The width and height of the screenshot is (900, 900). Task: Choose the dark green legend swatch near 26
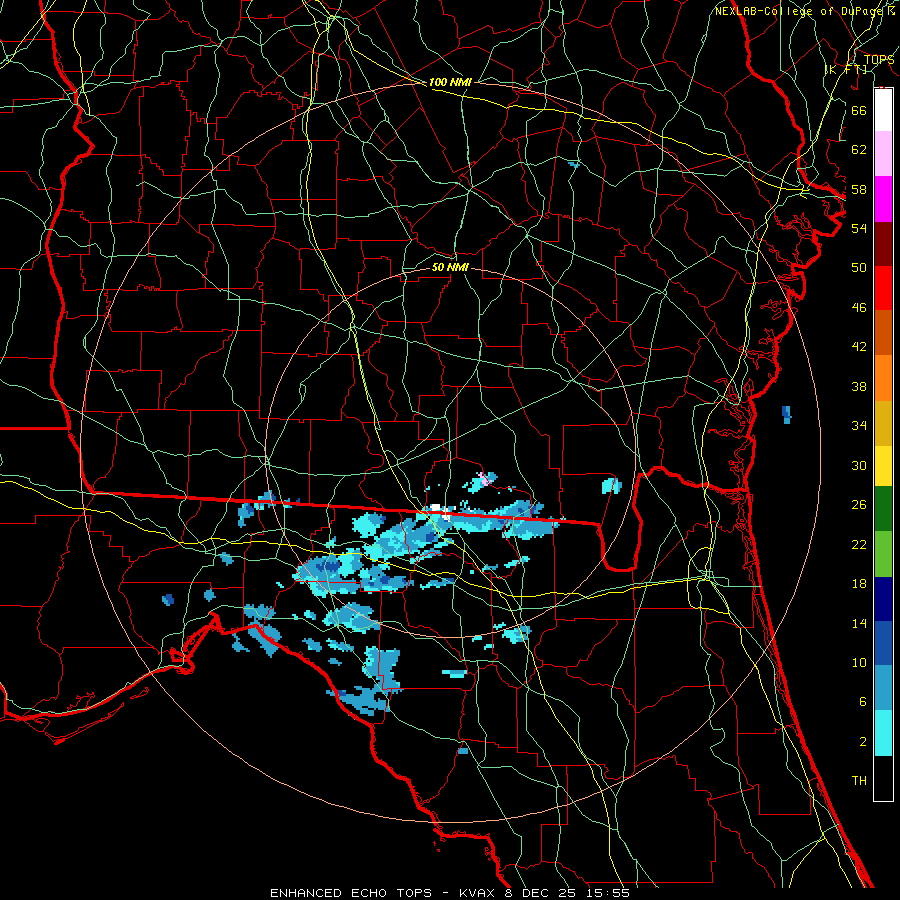click(x=883, y=509)
